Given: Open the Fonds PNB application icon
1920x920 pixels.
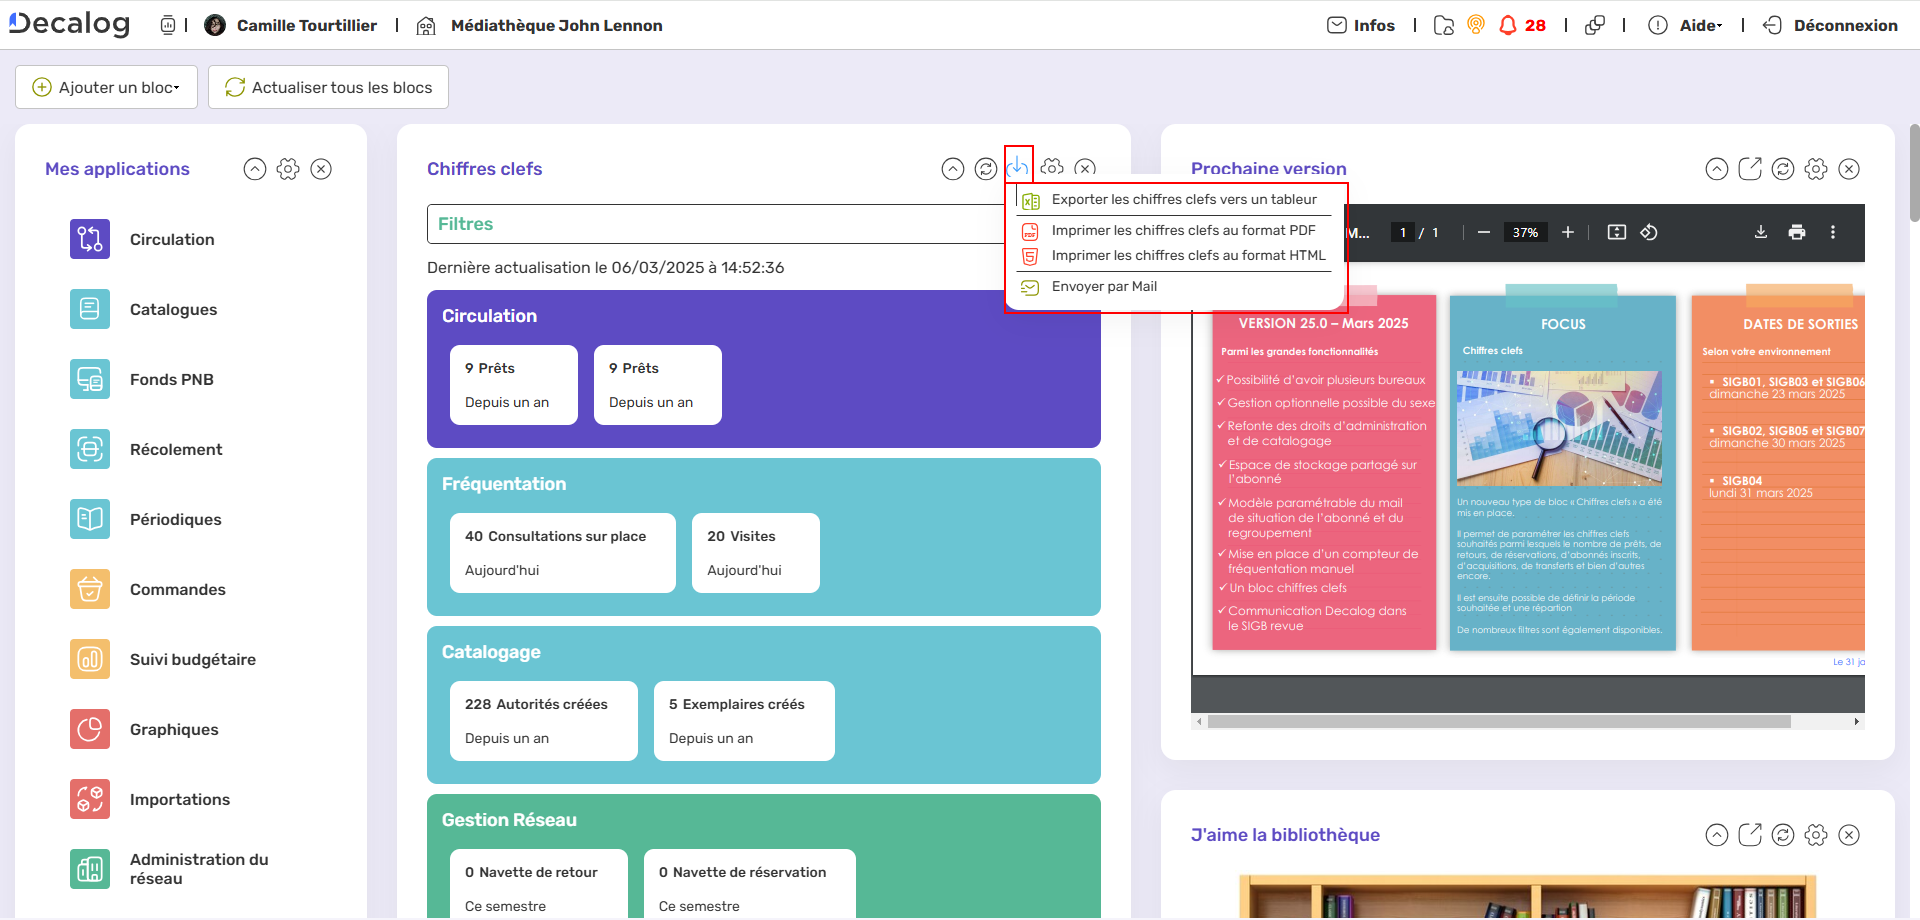Looking at the screenshot, I should (x=90, y=379).
